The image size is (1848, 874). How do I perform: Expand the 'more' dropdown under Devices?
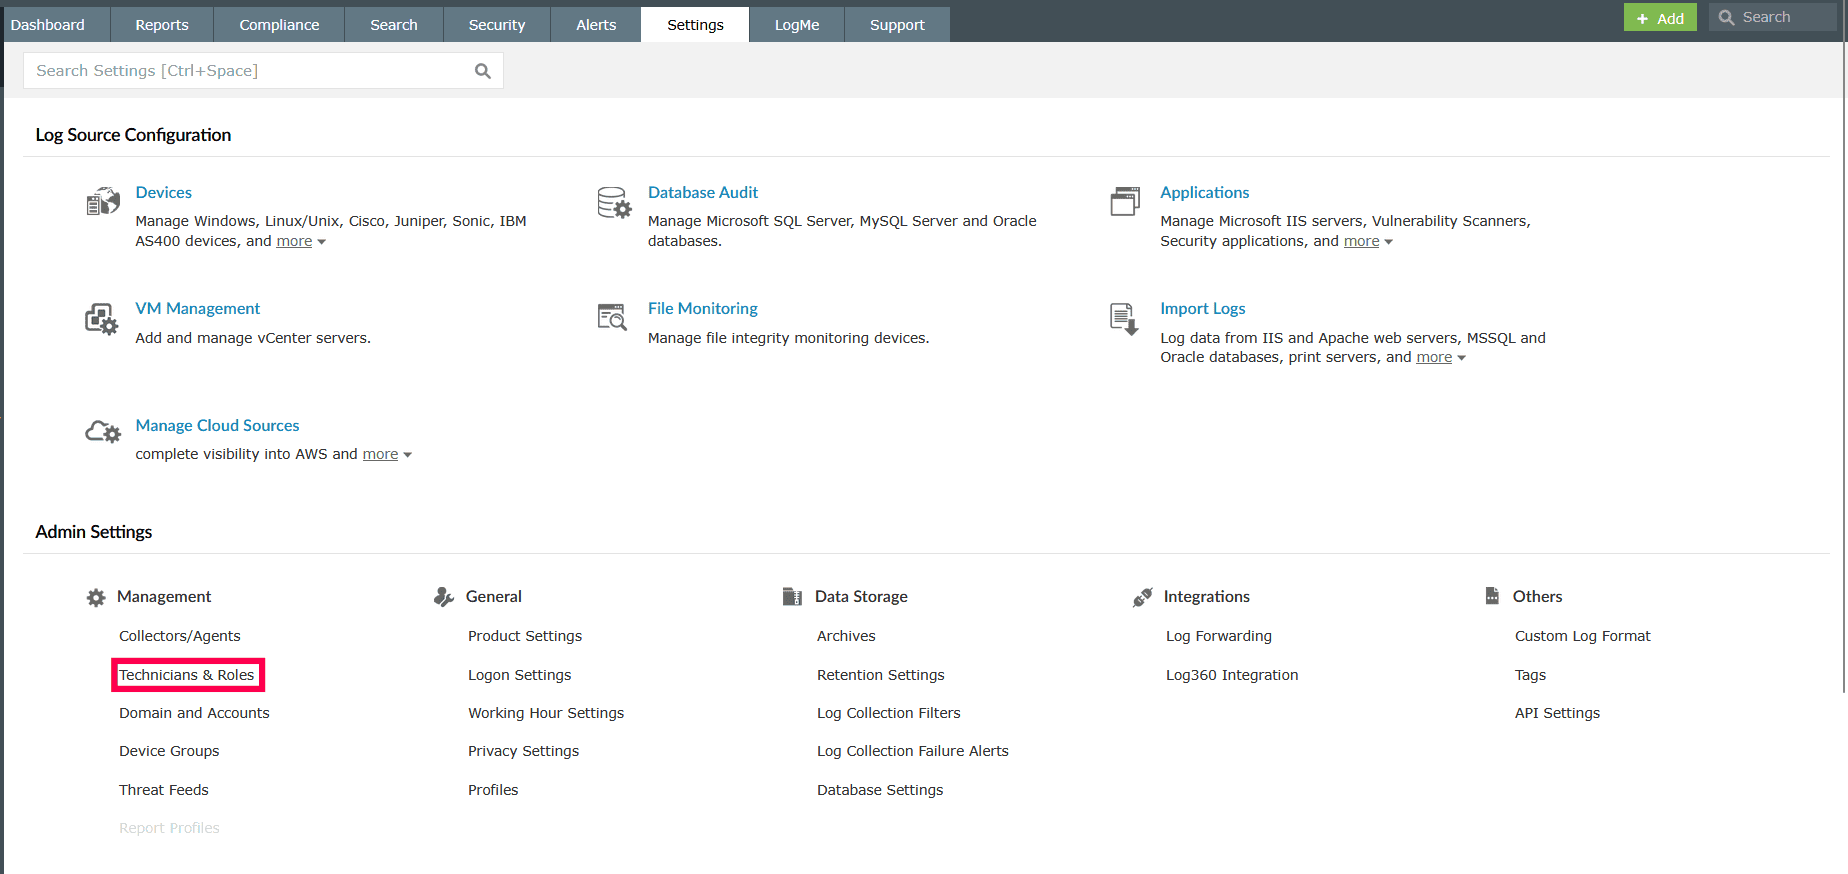(x=301, y=241)
